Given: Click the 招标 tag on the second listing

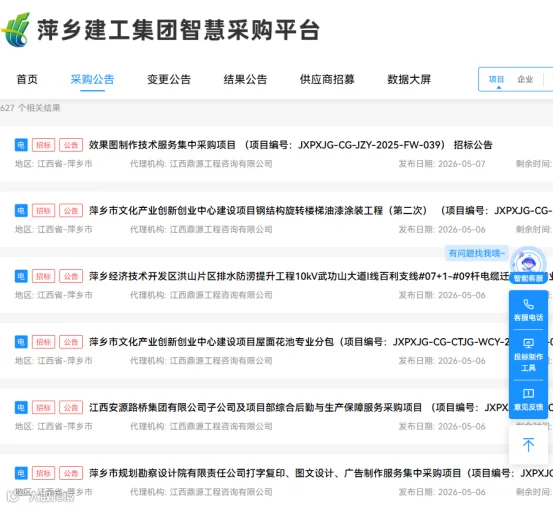Looking at the screenshot, I should [43, 211].
